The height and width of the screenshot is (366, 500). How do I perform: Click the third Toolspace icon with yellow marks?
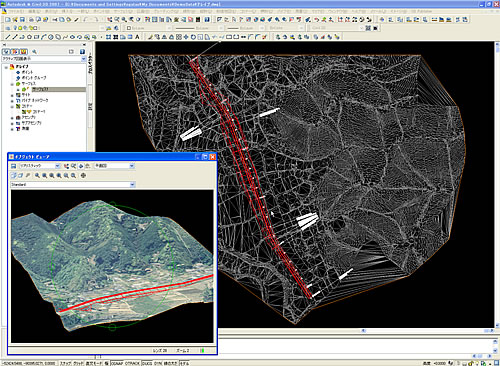point(23,52)
